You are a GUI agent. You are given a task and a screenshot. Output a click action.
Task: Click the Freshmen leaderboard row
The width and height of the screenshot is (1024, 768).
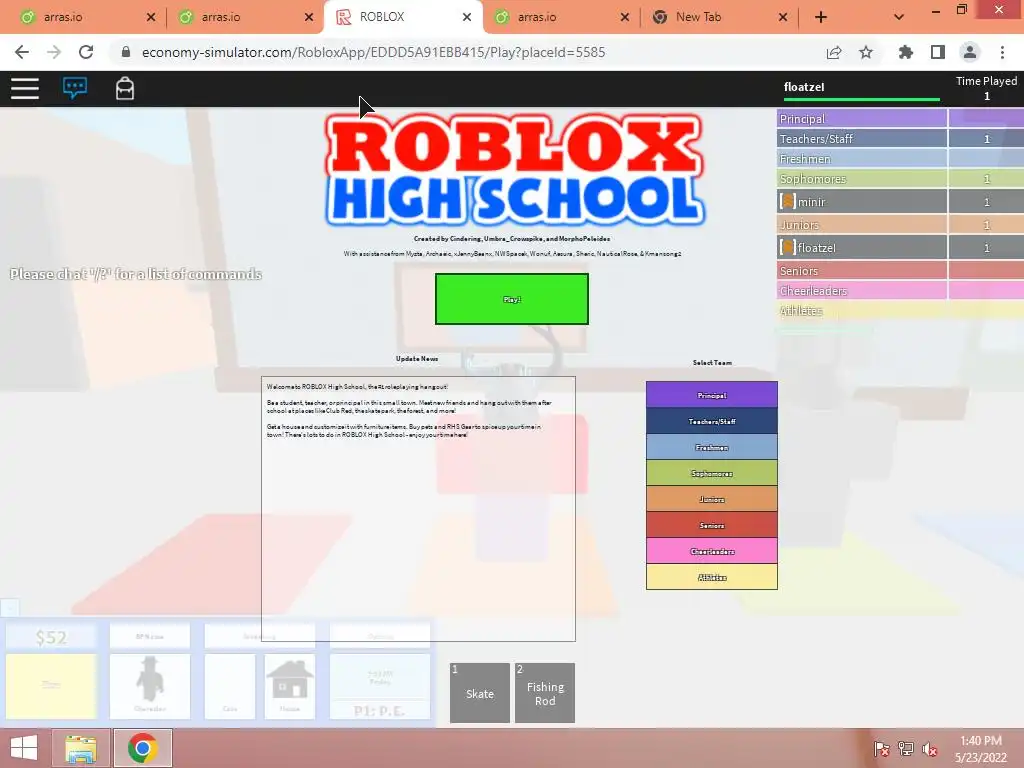point(901,159)
